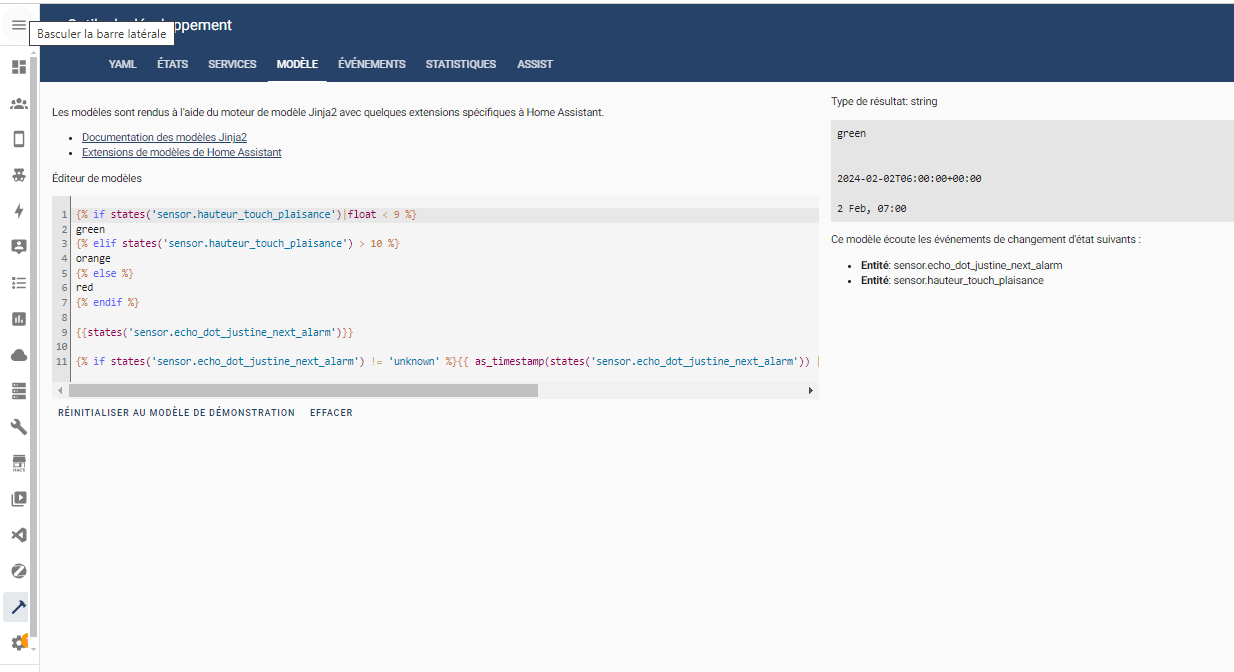Select the hammer developer tools icon
Viewport: 1234px width, 672px height.
(x=18, y=607)
